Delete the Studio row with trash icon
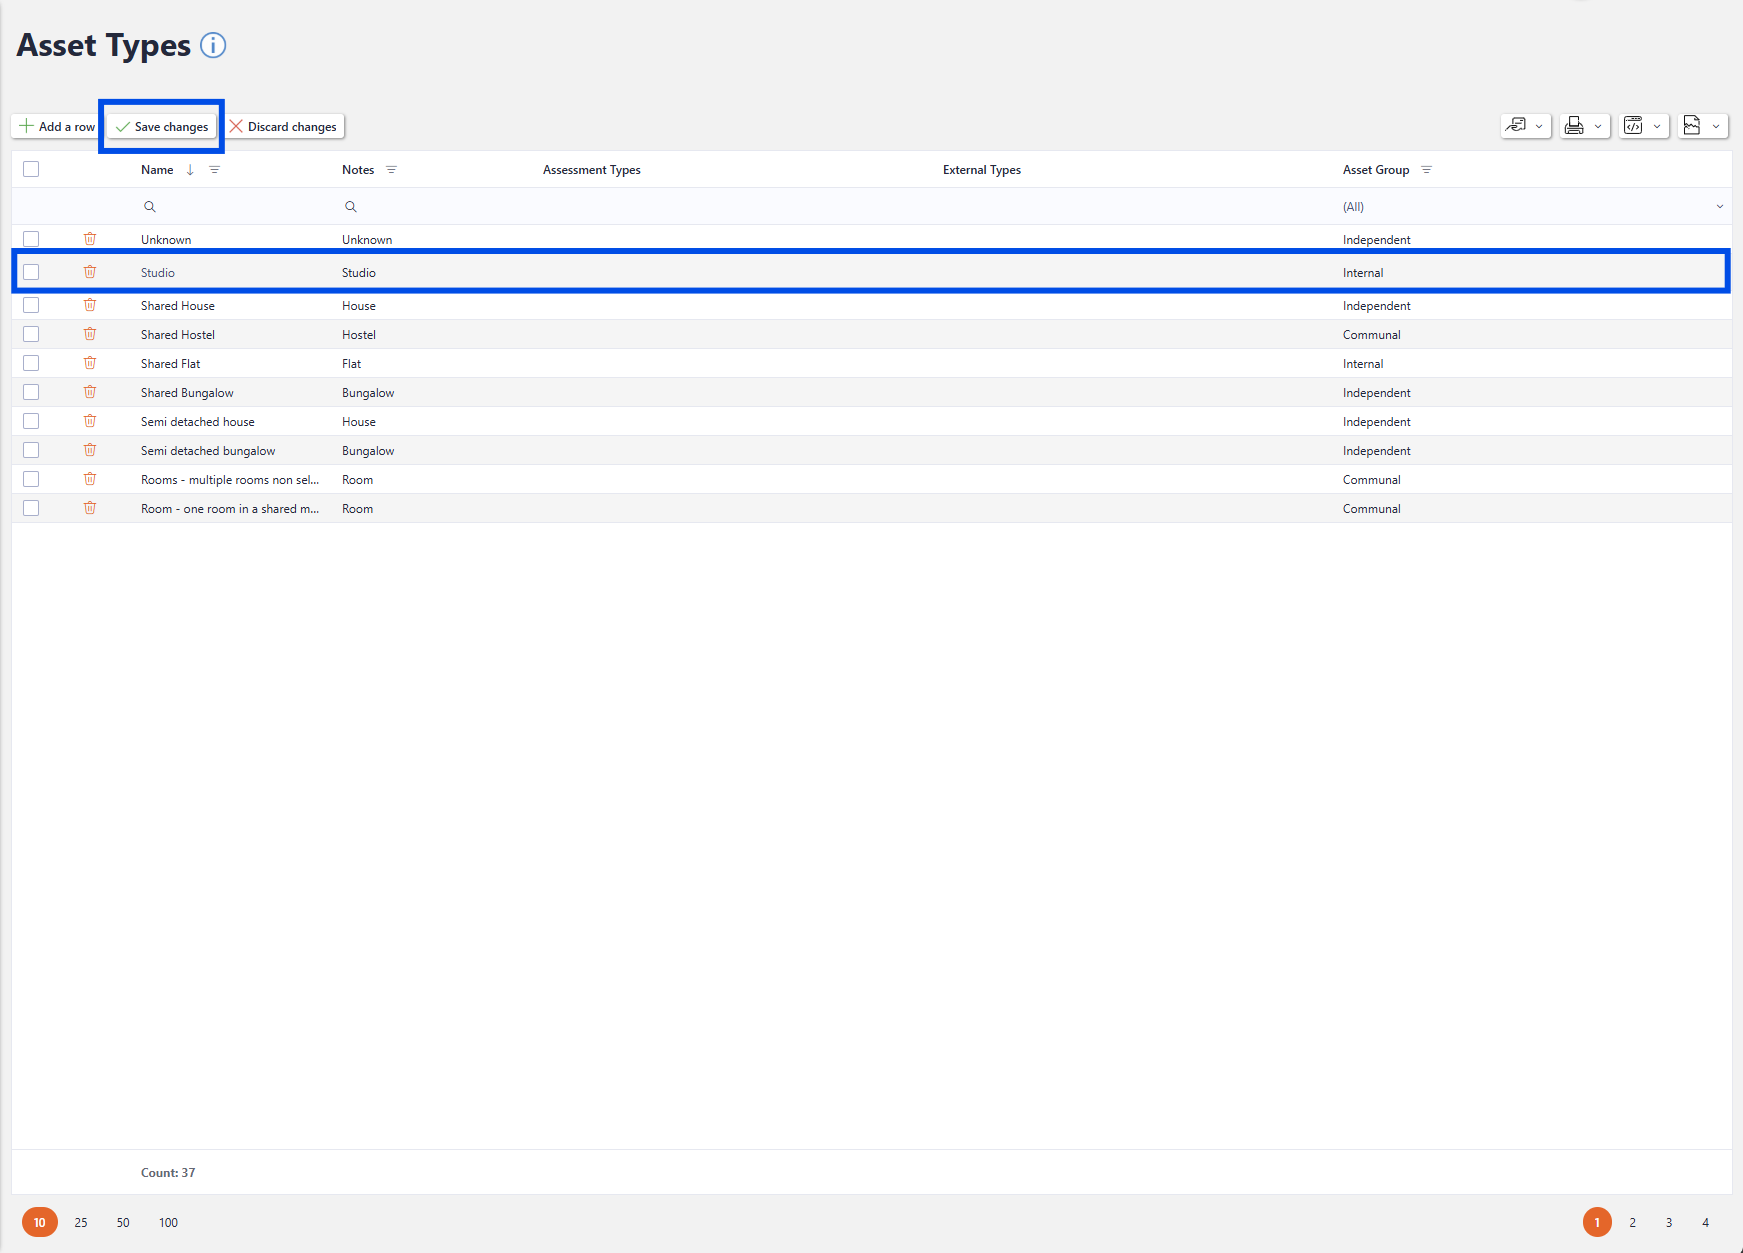Image resolution: width=1743 pixels, height=1253 pixels. point(90,272)
